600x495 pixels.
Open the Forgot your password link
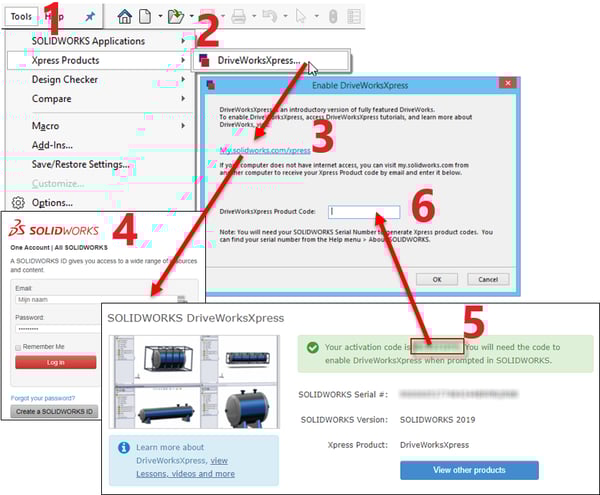click(x=43, y=398)
